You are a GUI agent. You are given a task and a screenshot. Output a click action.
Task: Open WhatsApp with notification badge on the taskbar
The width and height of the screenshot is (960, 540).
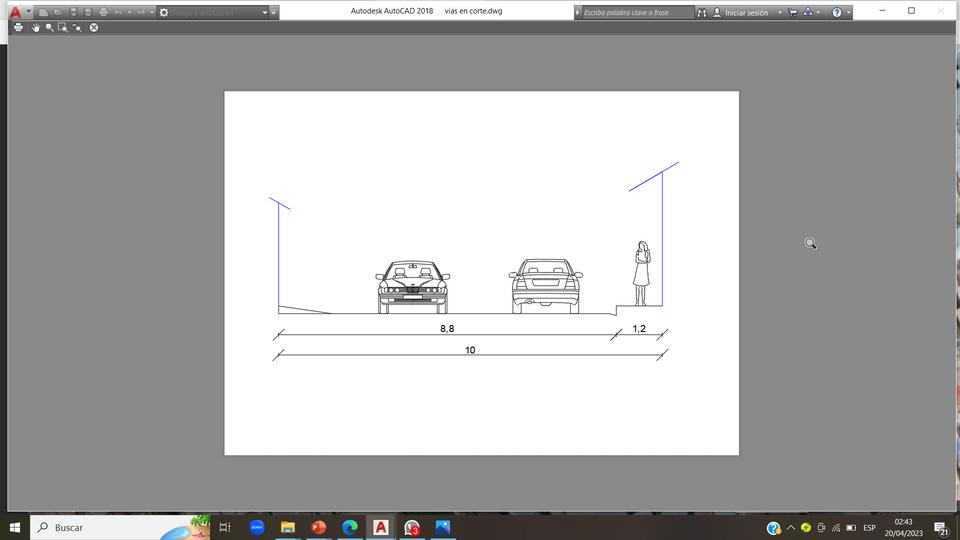(412, 527)
